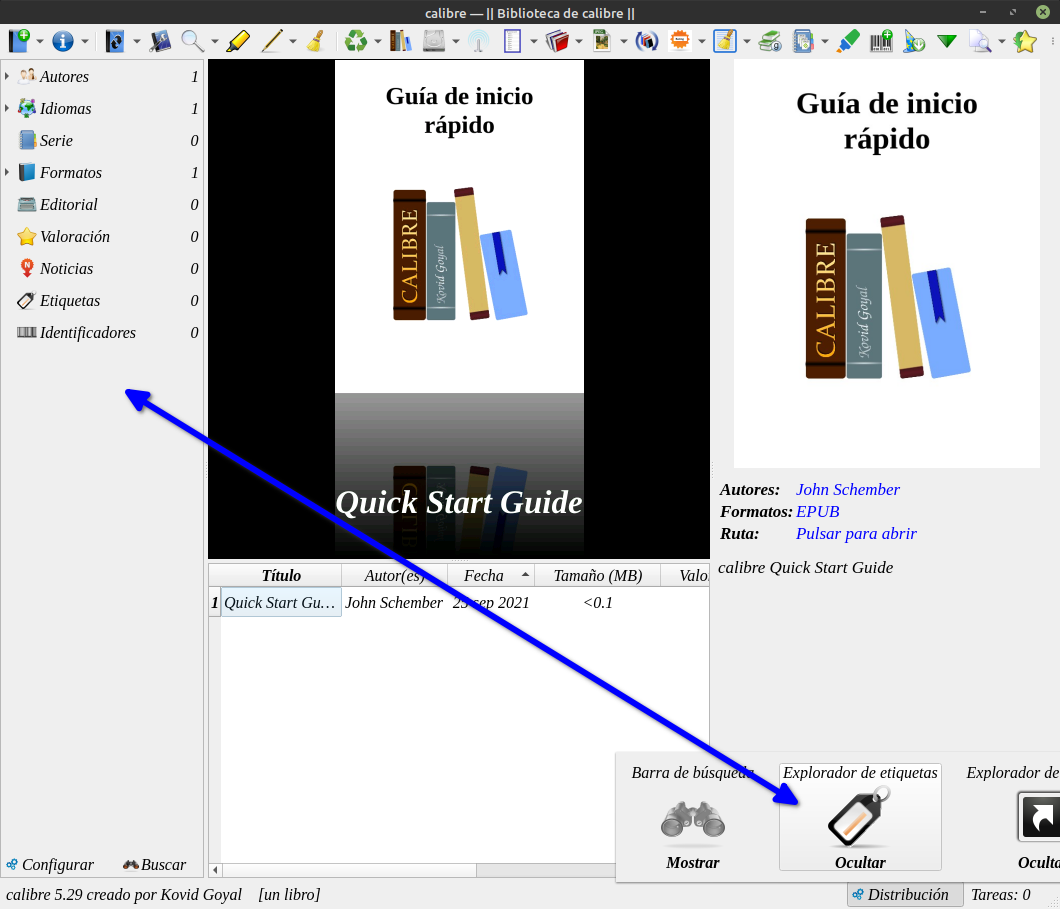This screenshot has height=909, width=1060.
Task: Click the green recycle Remove books icon
Action: click(x=356, y=41)
